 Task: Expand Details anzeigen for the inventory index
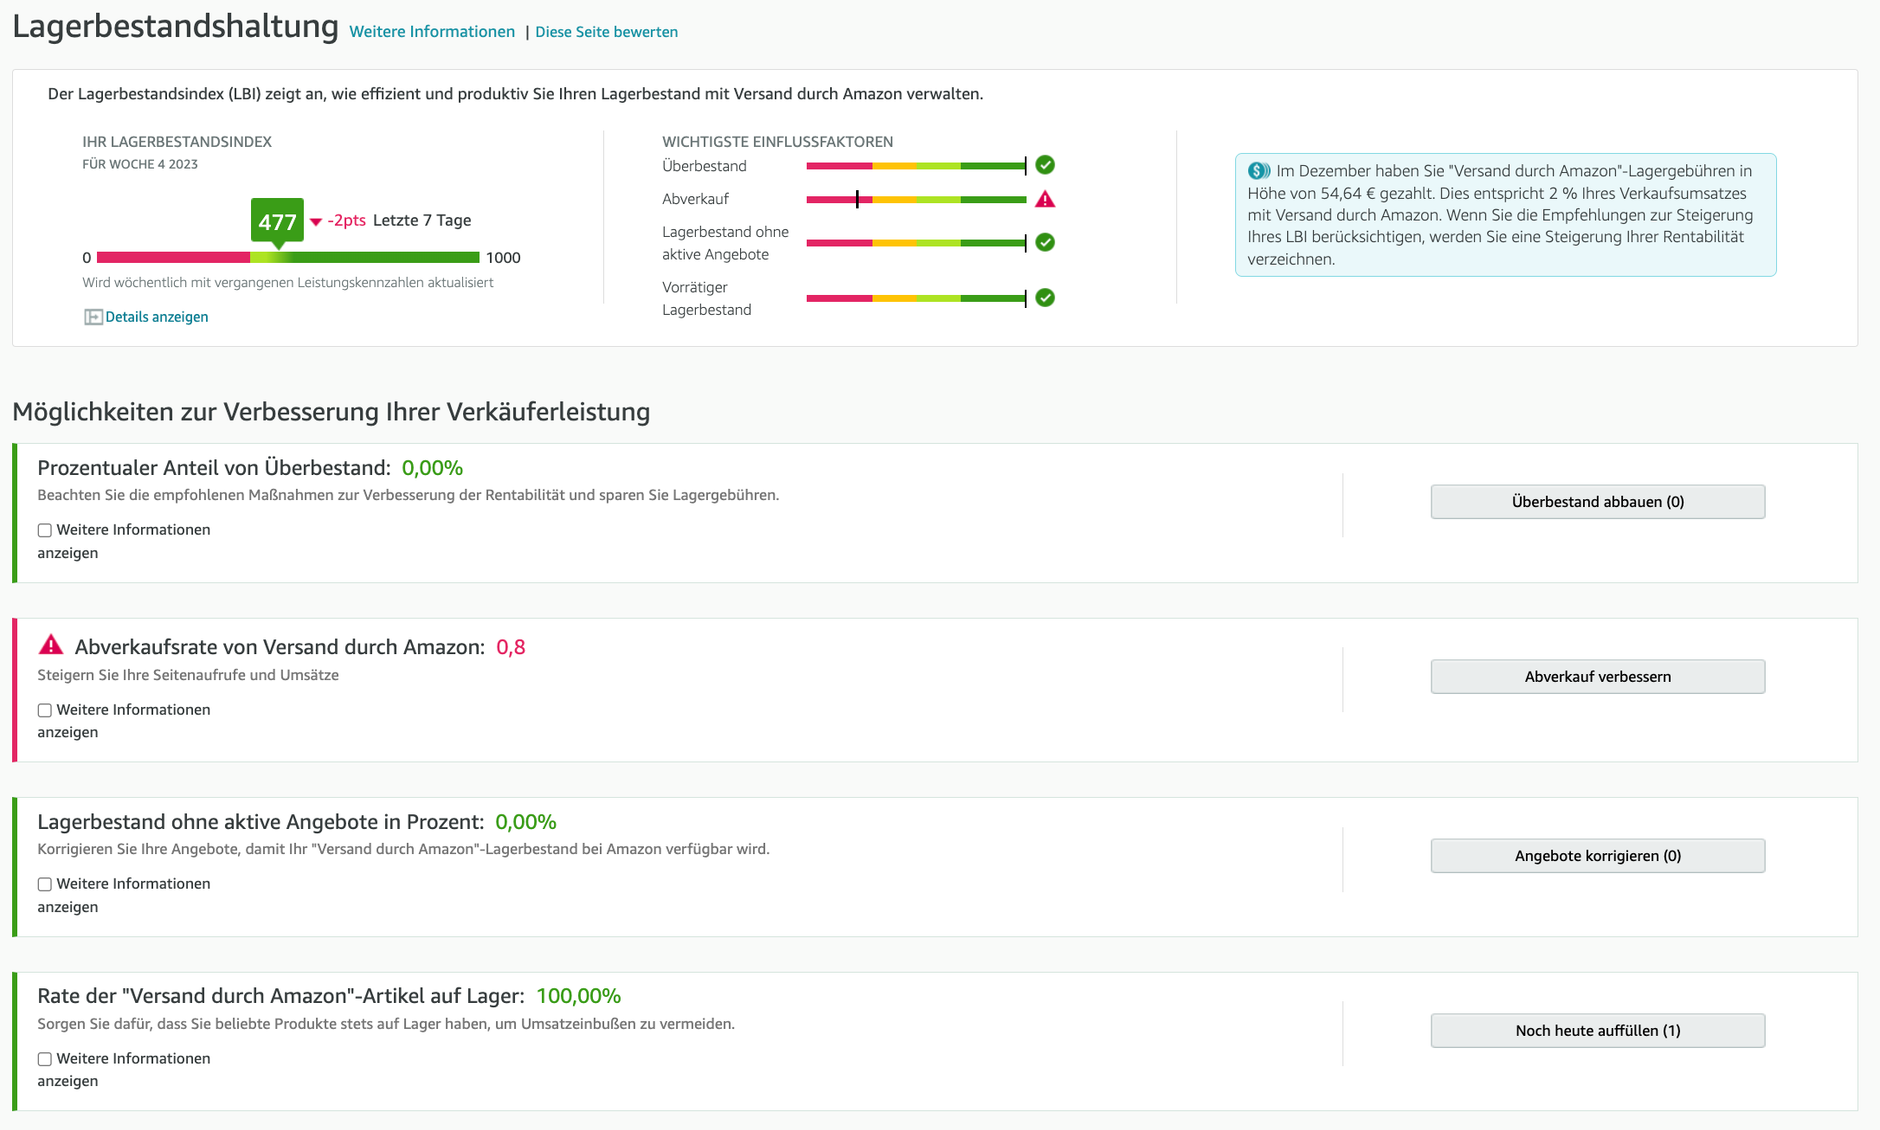(157, 317)
